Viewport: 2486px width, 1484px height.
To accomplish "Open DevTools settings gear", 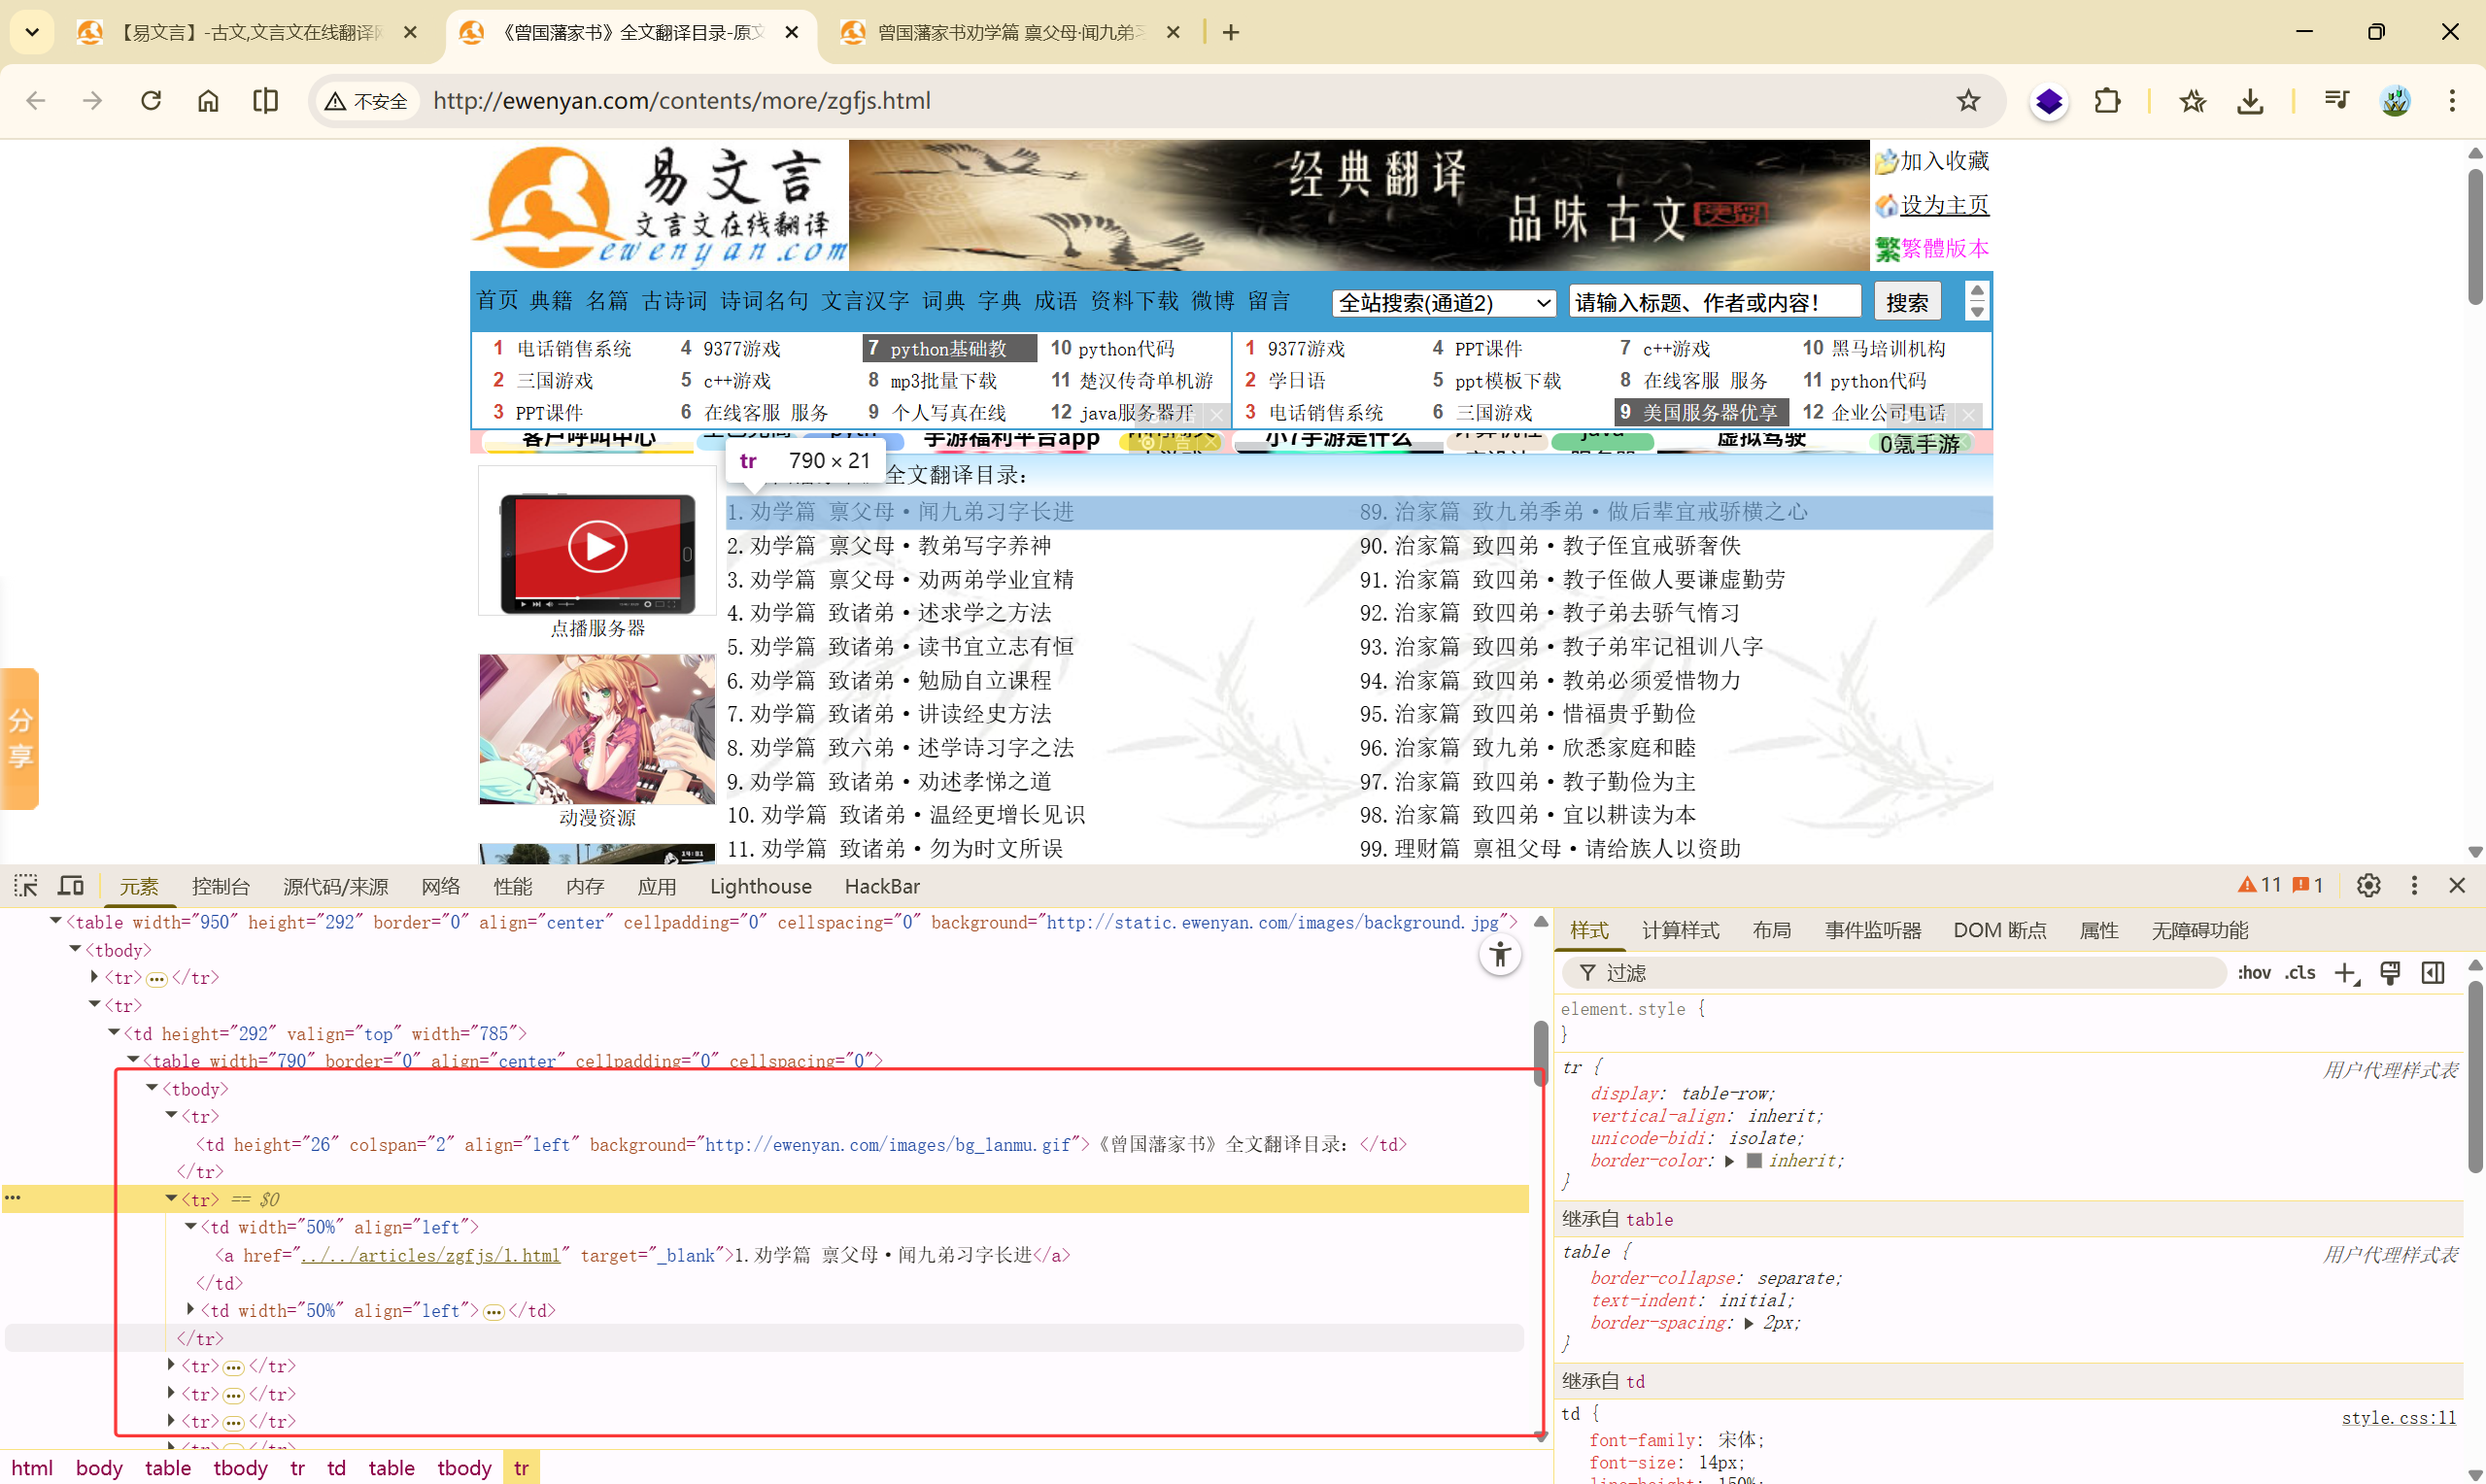I will [x=2368, y=886].
